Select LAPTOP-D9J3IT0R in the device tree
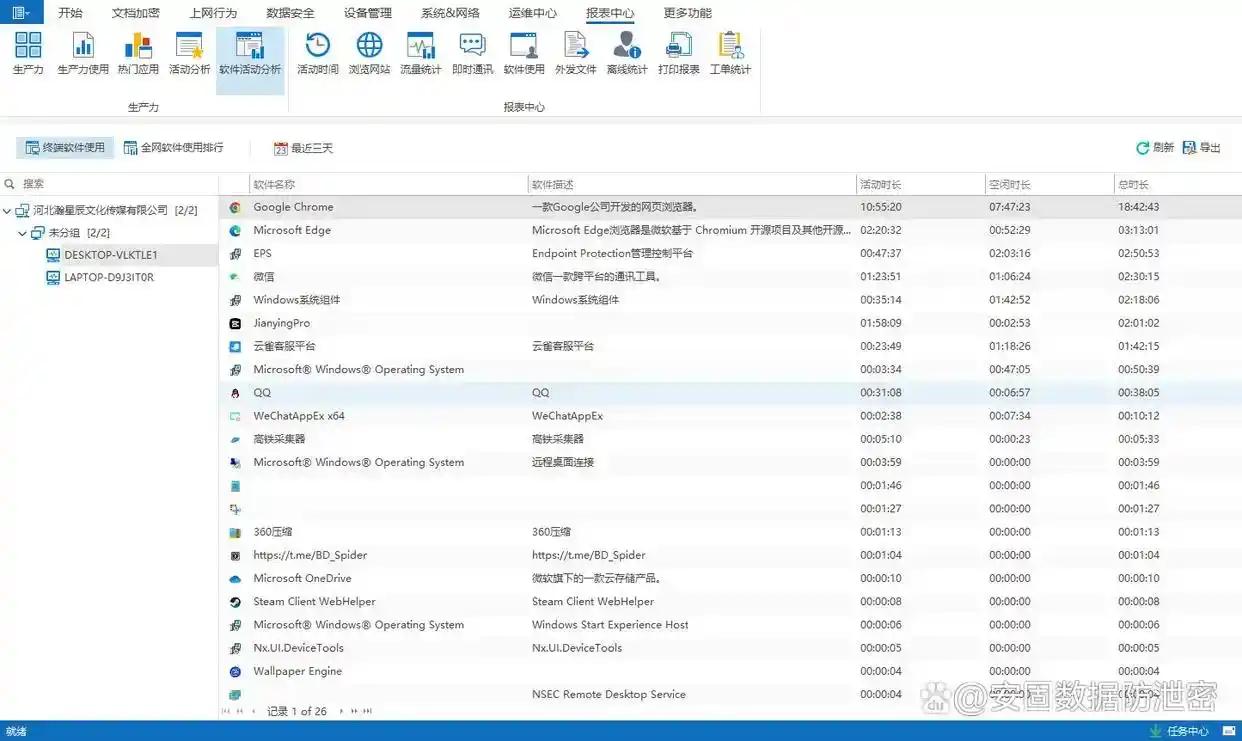The height and width of the screenshot is (741, 1242). point(109,278)
